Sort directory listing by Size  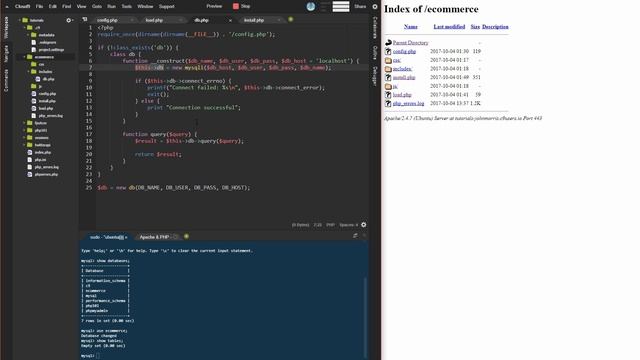[475, 27]
